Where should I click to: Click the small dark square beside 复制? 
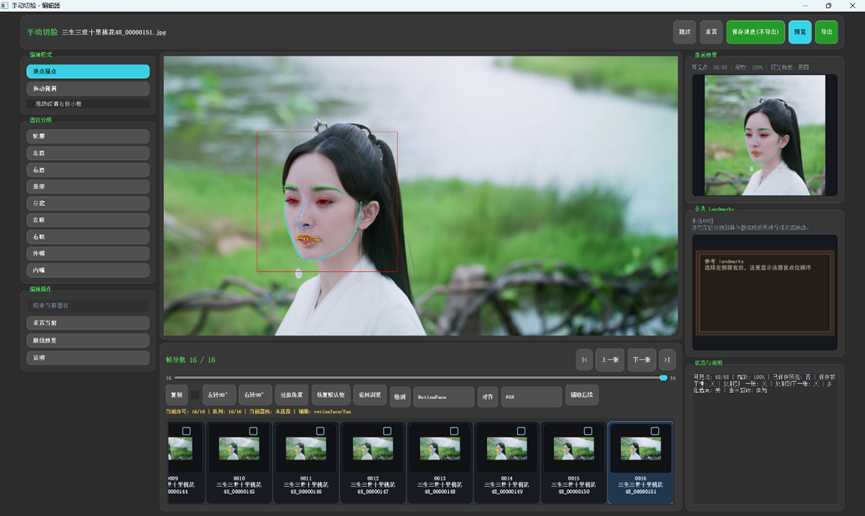[x=195, y=395]
